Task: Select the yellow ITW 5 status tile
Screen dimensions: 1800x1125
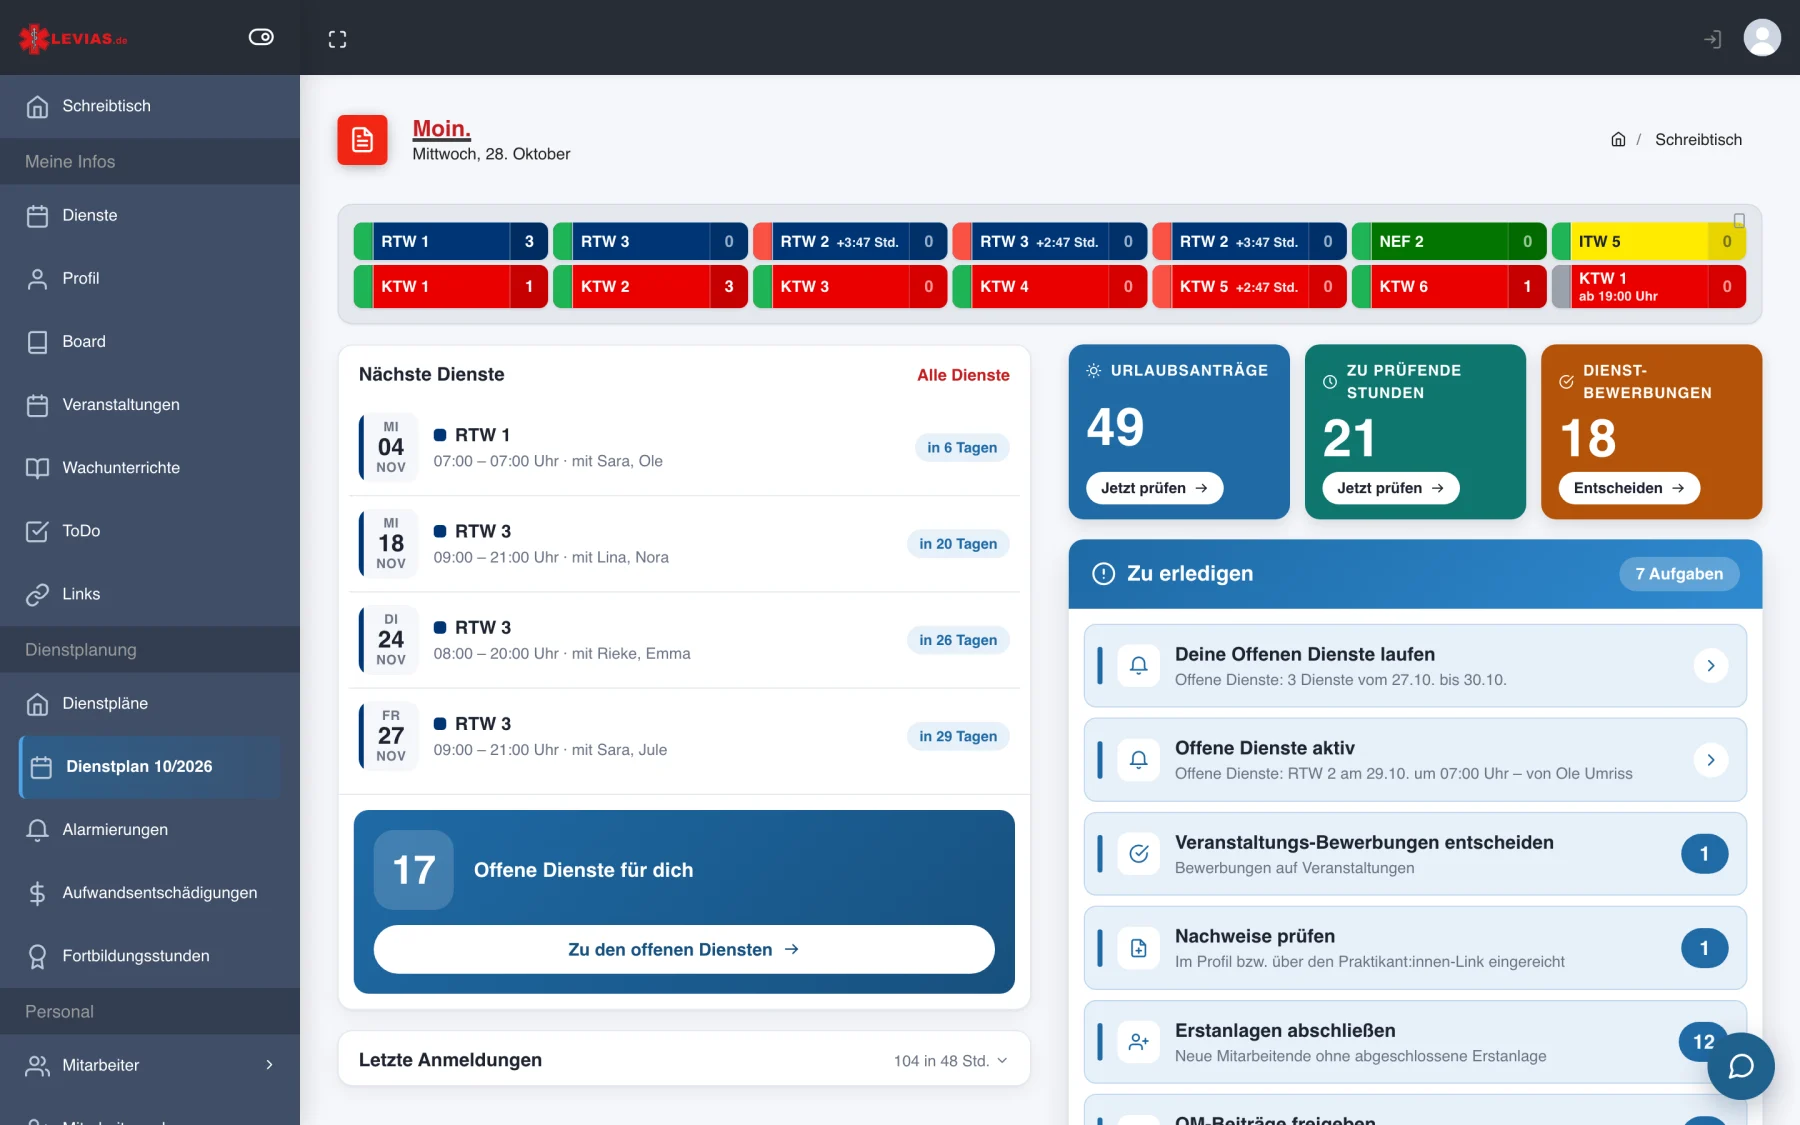Action: click(1648, 242)
